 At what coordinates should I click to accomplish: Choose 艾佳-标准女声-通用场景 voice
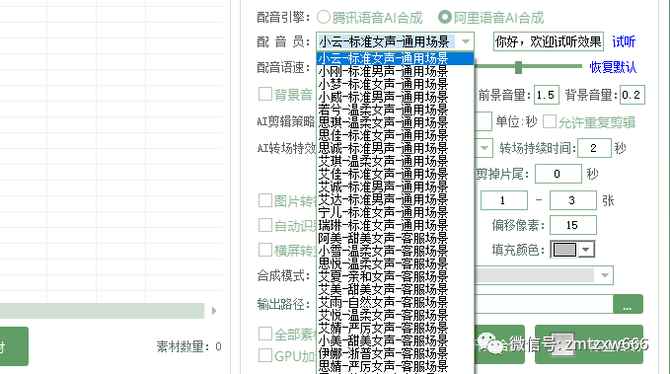[x=395, y=174]
